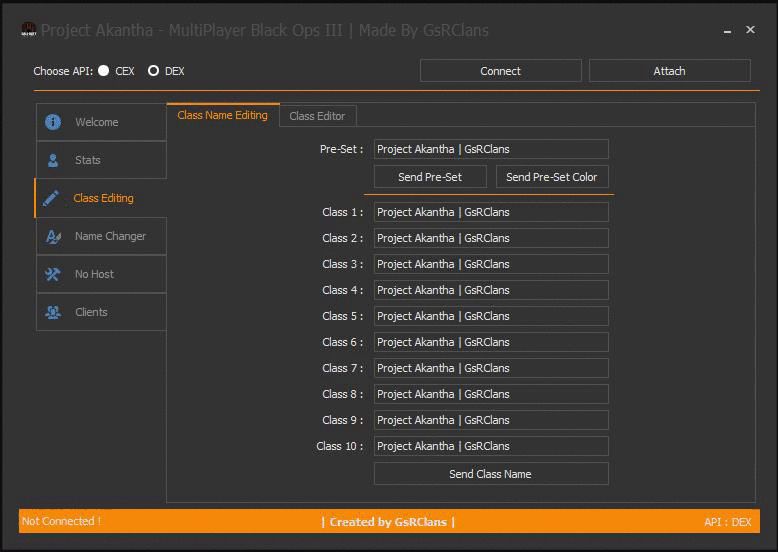Focus the Class 1 name field

point(491,212)
